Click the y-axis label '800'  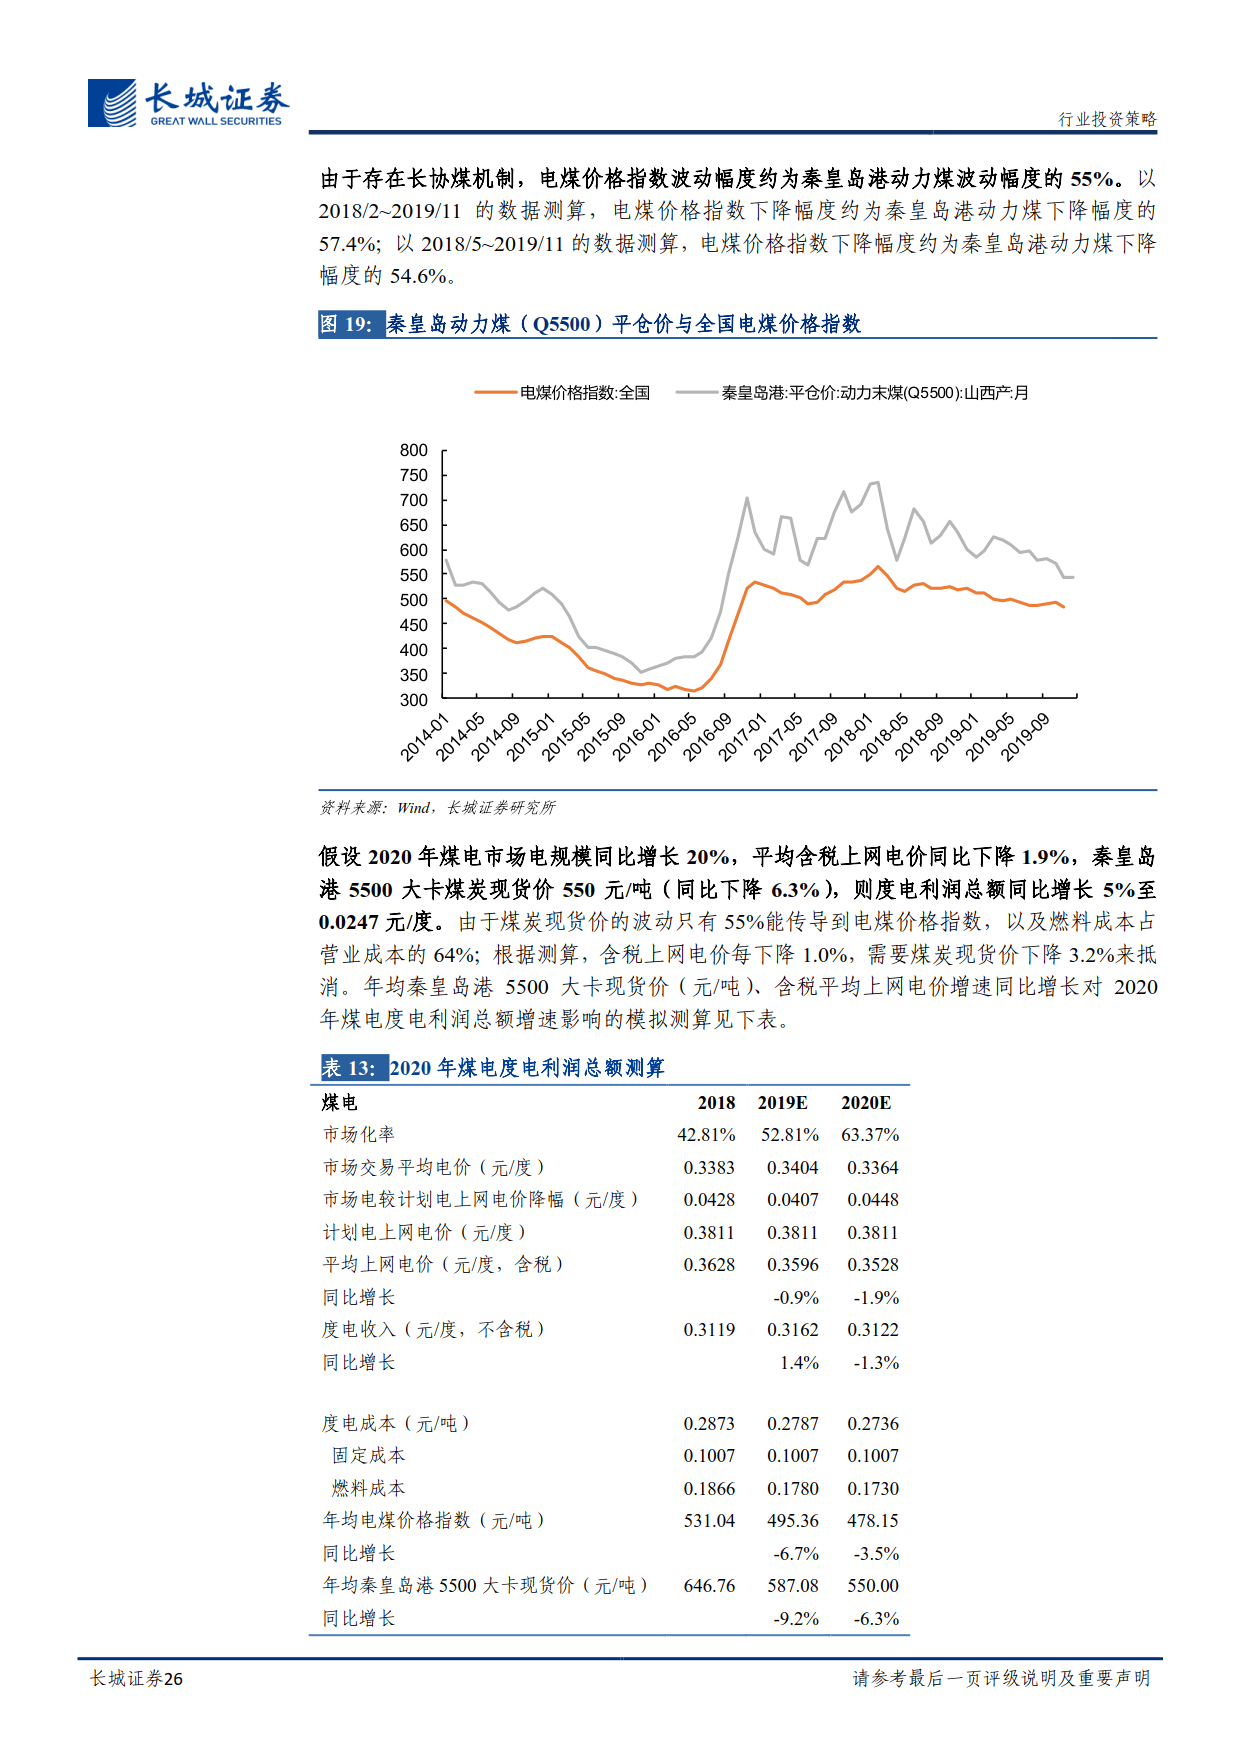click(413, 450)
